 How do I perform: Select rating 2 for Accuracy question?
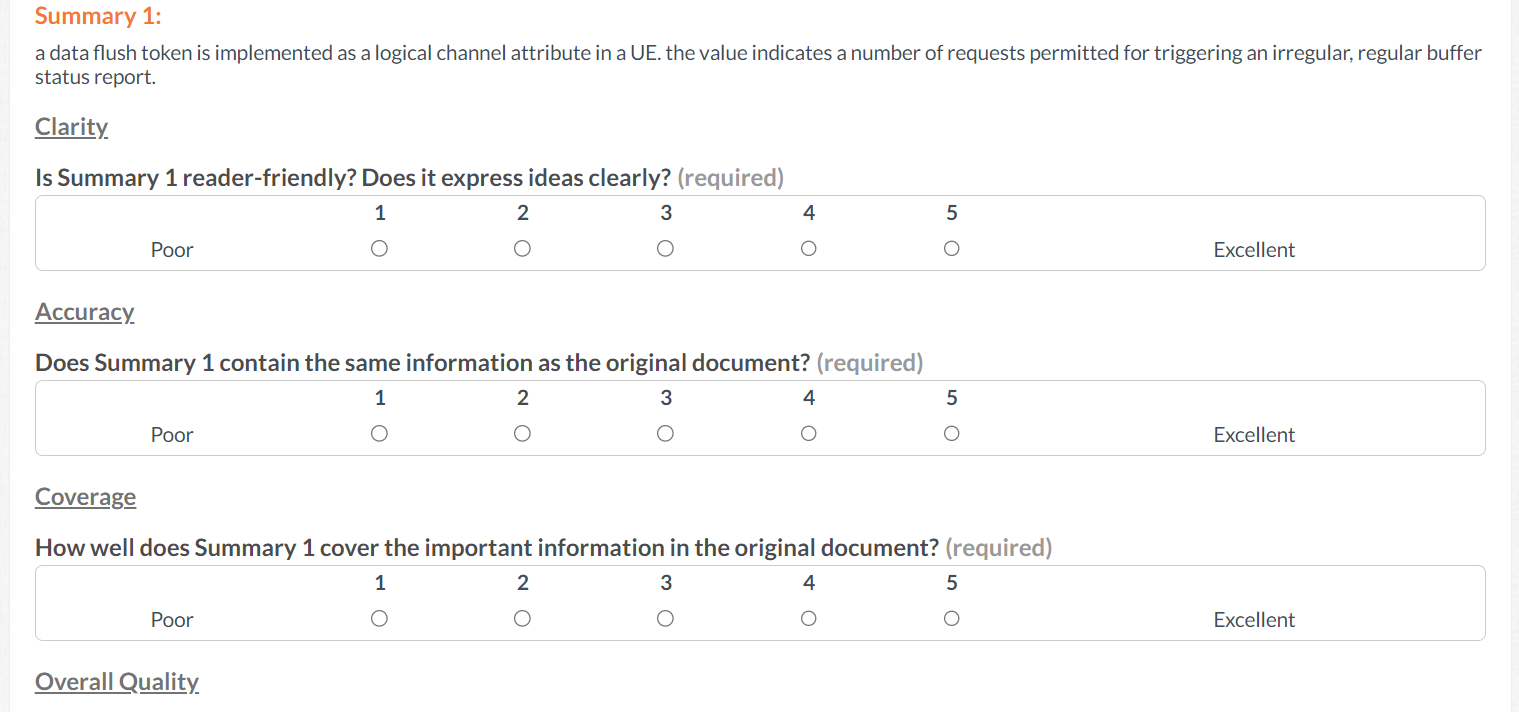(x=522, y=434)
